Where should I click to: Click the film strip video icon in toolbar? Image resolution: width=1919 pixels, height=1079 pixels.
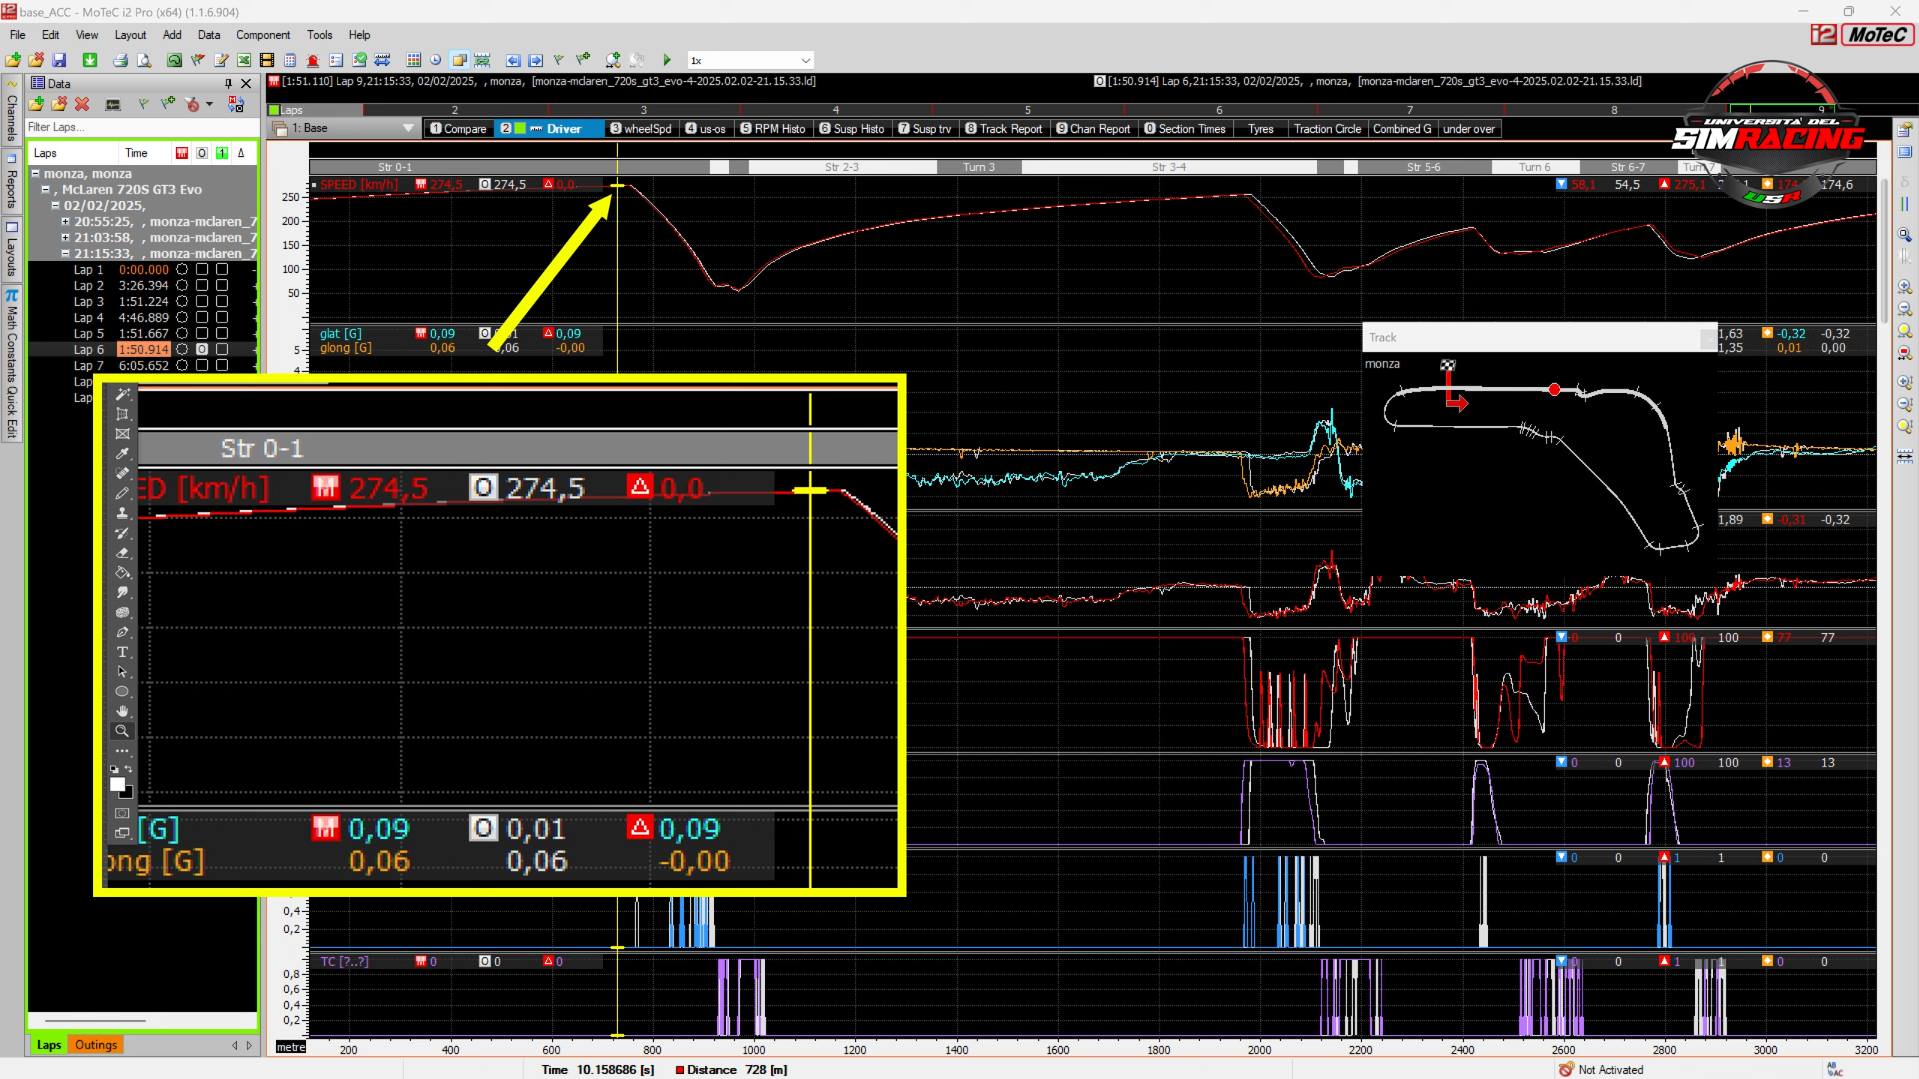coord(267,60)
